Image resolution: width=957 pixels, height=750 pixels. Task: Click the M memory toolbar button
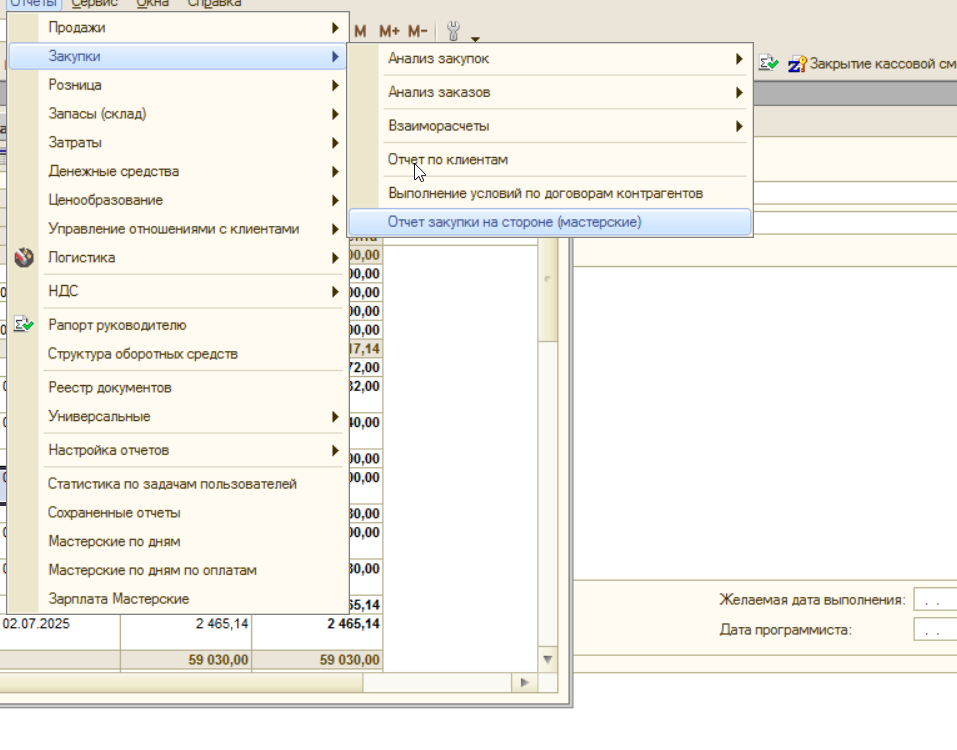click(x=360, y=31)
